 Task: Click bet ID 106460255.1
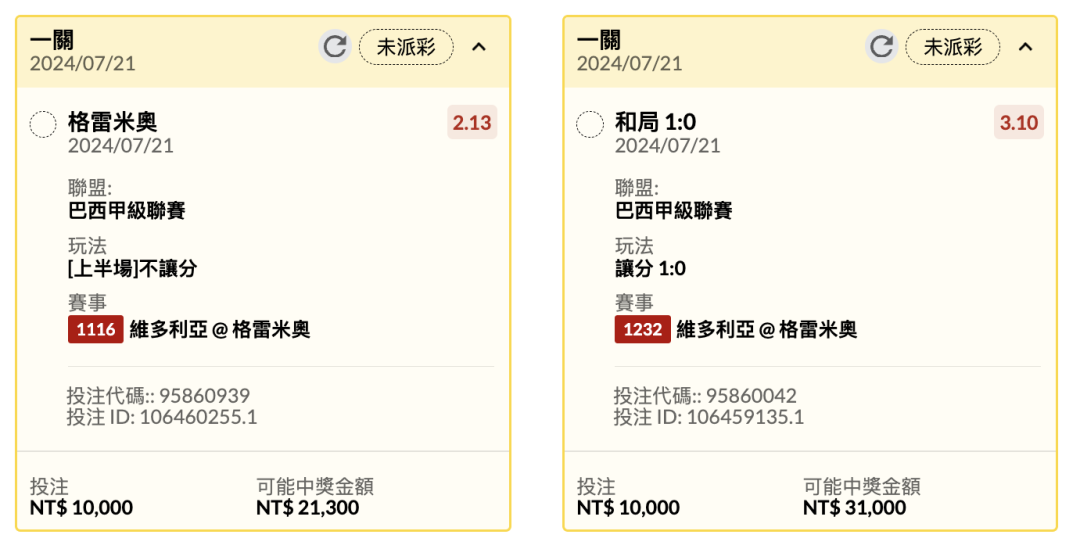(x=198, y=417)
